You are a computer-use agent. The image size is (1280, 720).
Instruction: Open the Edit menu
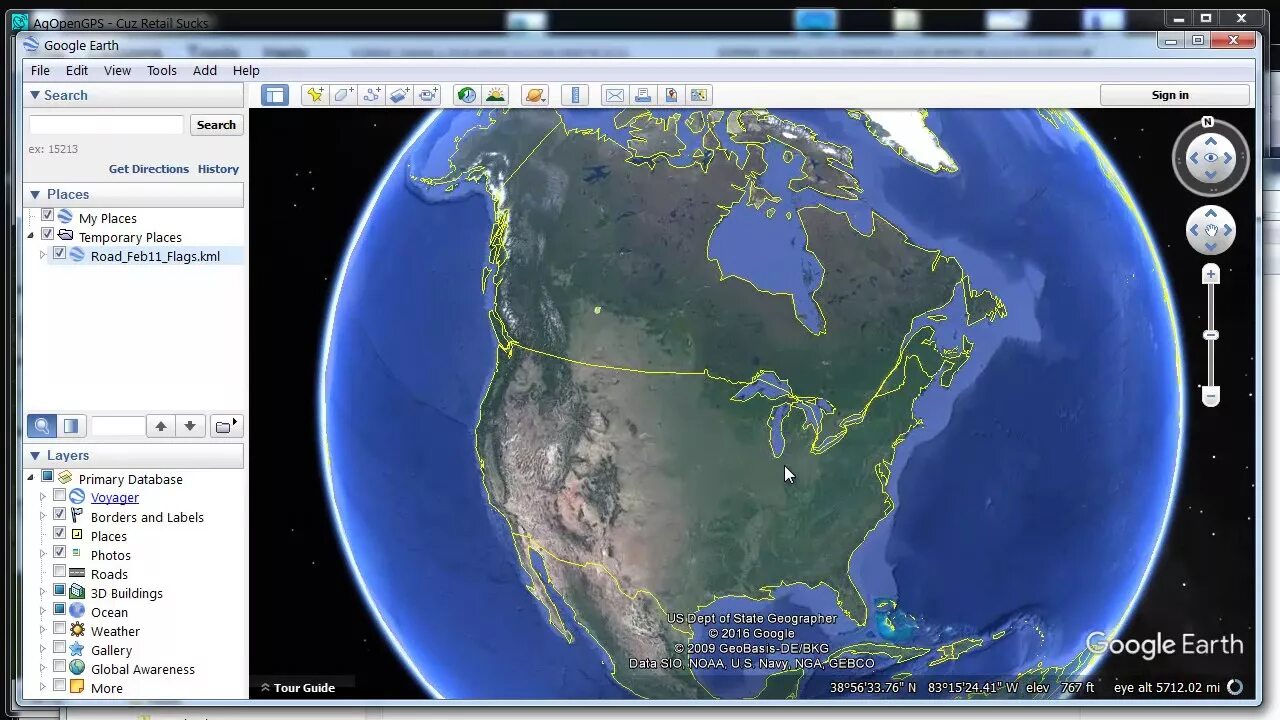pos(77,70)
